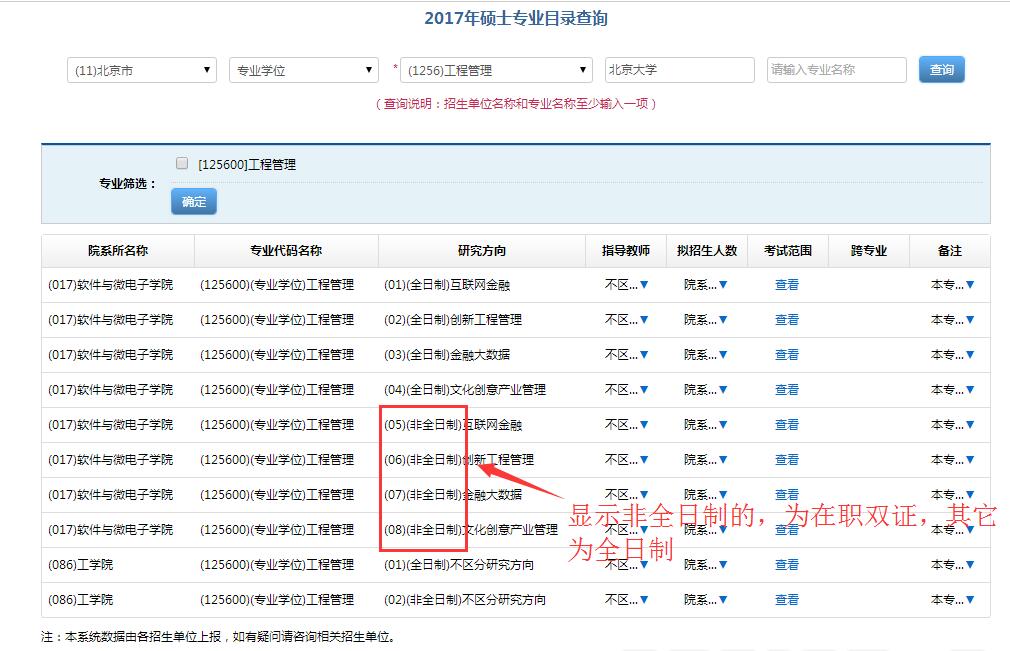Open the province dropdown showing (11)北京市
The height and width of the screenshot is (651, 1010).
pyautogui.click(x=141, y=70)
